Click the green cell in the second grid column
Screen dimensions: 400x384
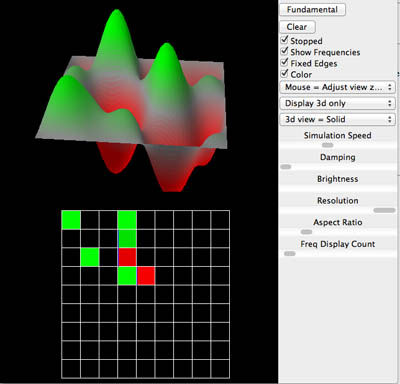tap(90, 257)
